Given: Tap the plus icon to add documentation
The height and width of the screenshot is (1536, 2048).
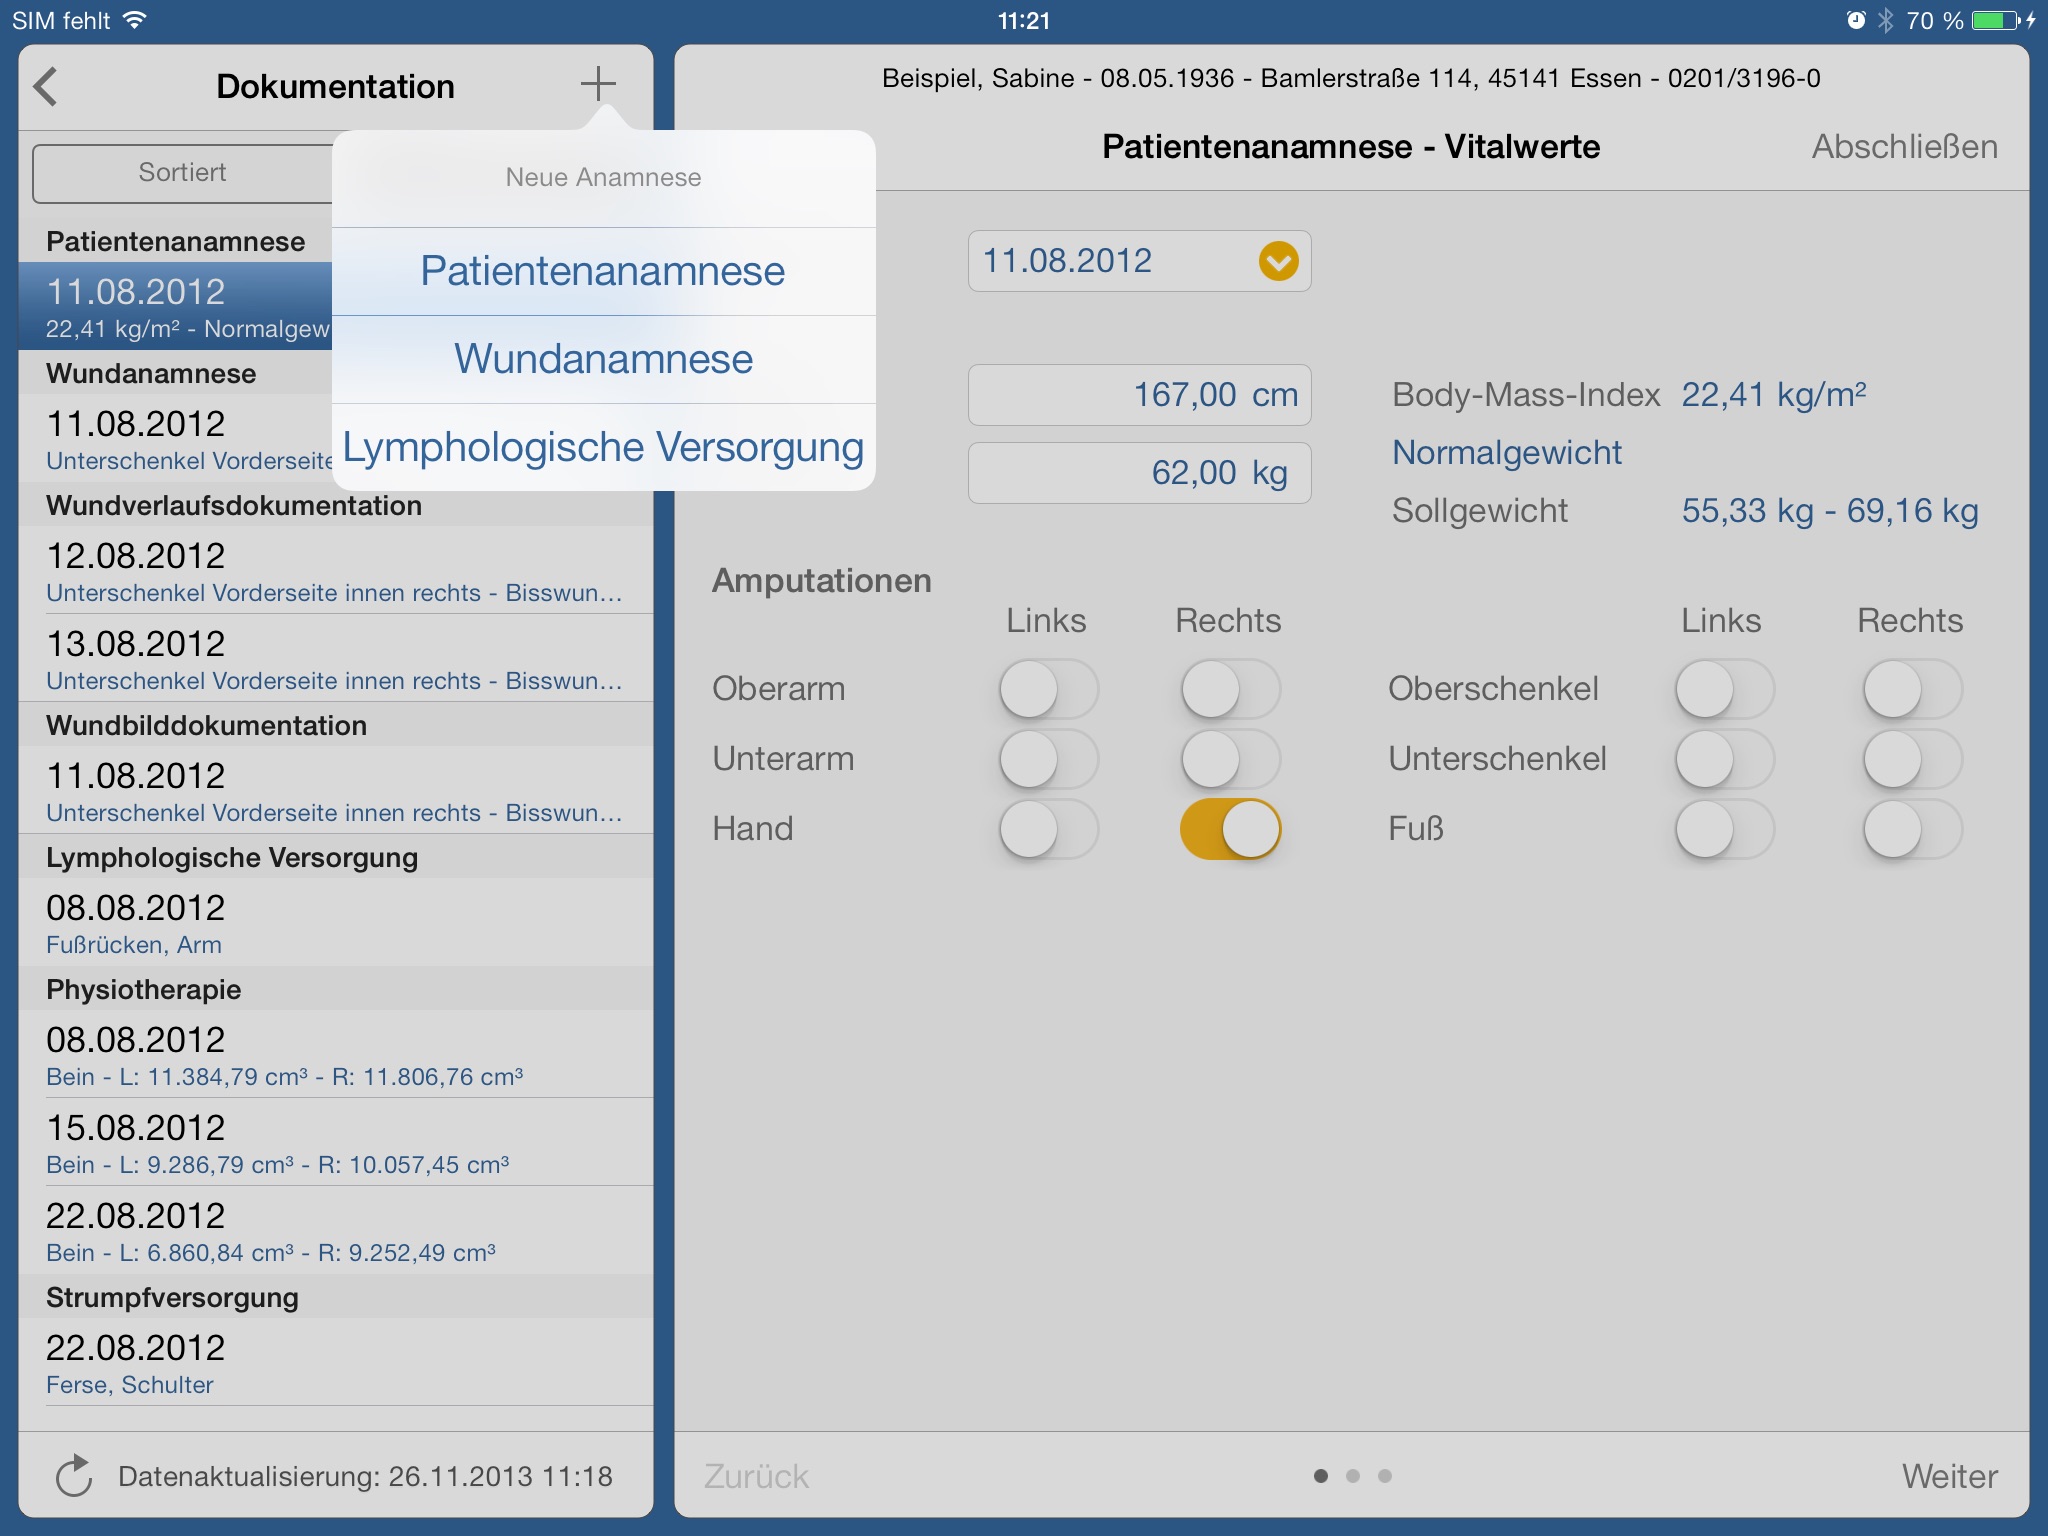Looking at the screenshot, I should pos(598,84).
